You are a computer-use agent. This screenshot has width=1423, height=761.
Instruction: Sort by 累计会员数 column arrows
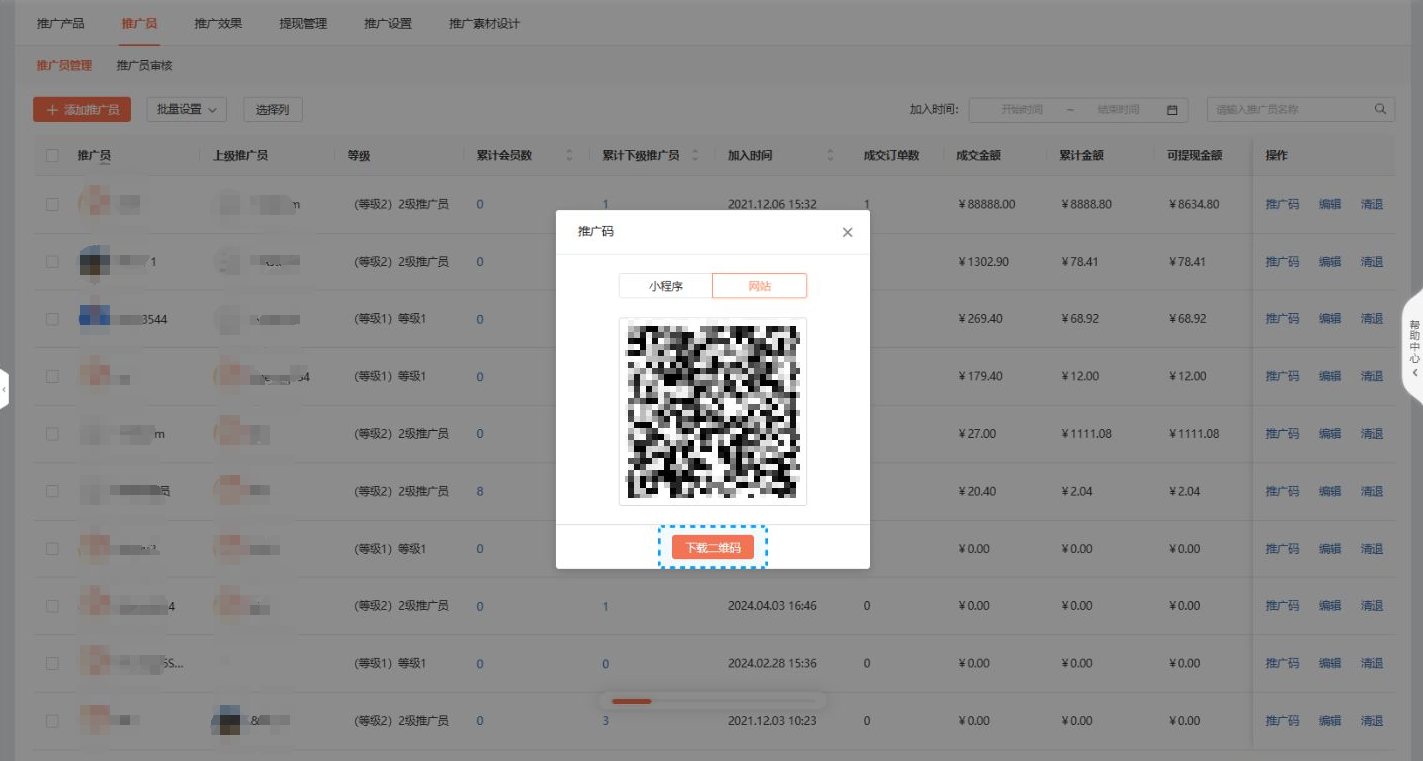pos(570,156)
